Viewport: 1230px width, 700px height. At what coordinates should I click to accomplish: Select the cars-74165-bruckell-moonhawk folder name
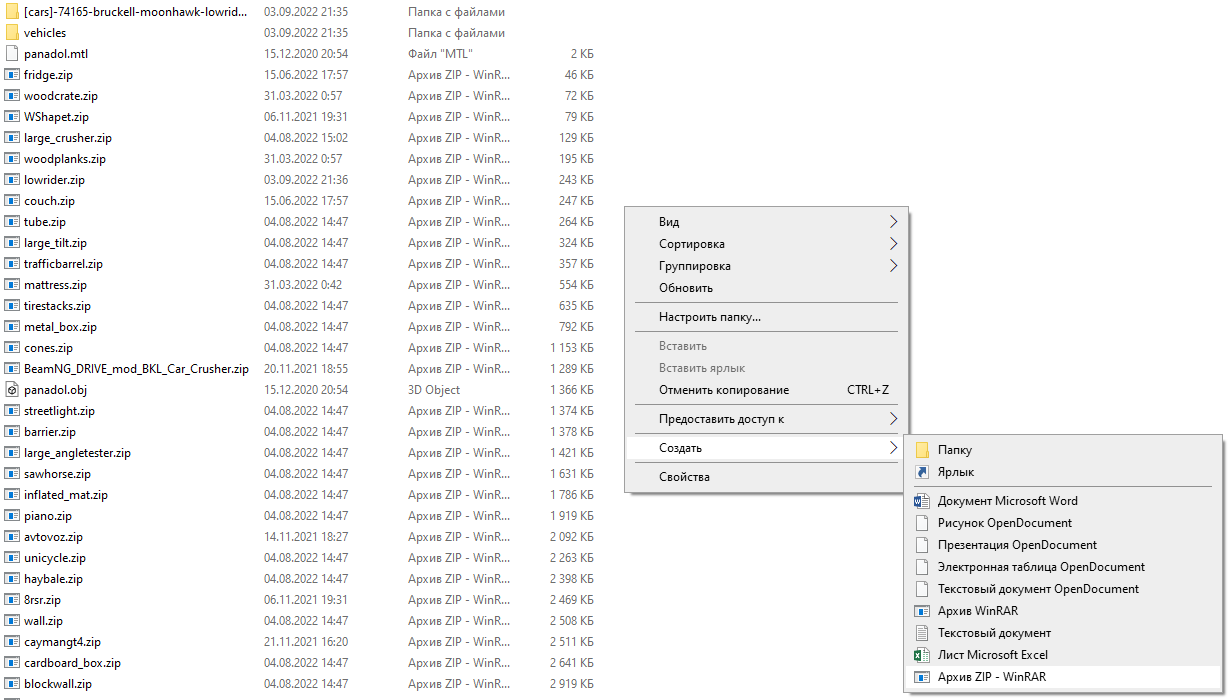(x=136, y=12)
